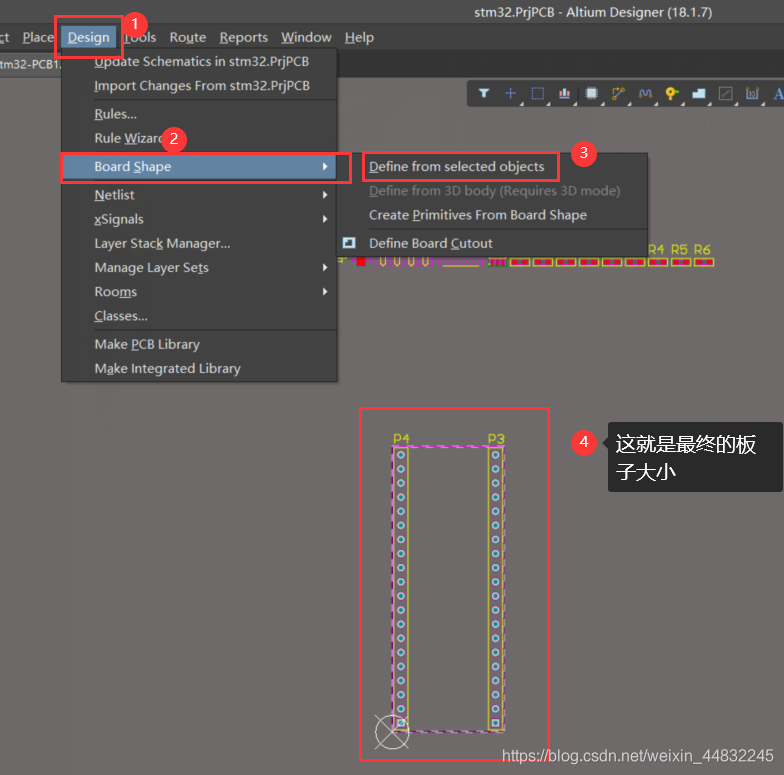Image resolution: width=784 pixels, height=775 pixels.
Task: Expand the Board Shape submenu arrow
Action: click(325, 166)
